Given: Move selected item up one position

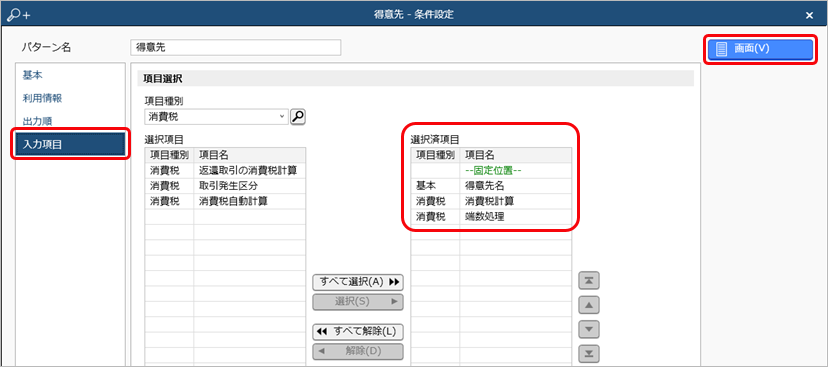Looking at the screenshot, I should tap(589, 305).
